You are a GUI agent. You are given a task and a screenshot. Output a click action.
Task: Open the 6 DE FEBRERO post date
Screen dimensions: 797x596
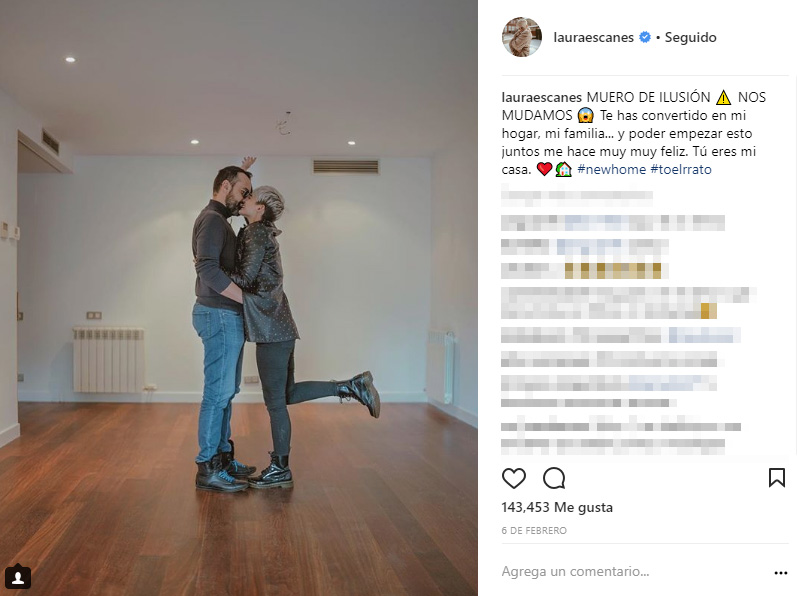click(x=534, y=530)
